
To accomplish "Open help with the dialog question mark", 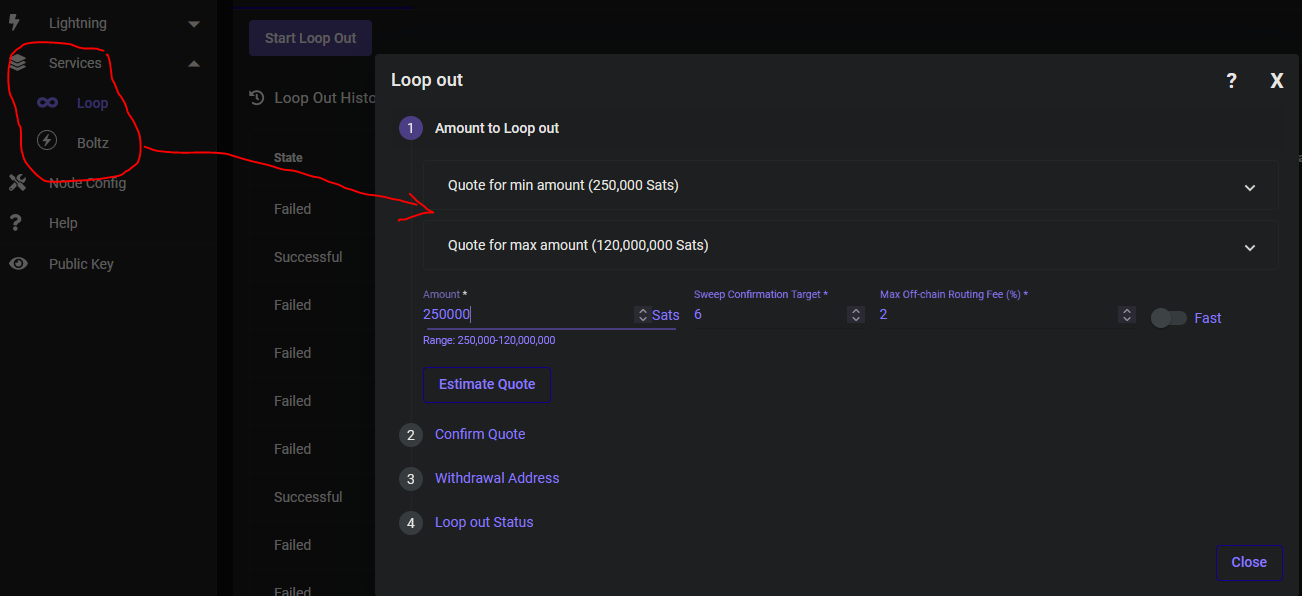I will point(1231,81).
